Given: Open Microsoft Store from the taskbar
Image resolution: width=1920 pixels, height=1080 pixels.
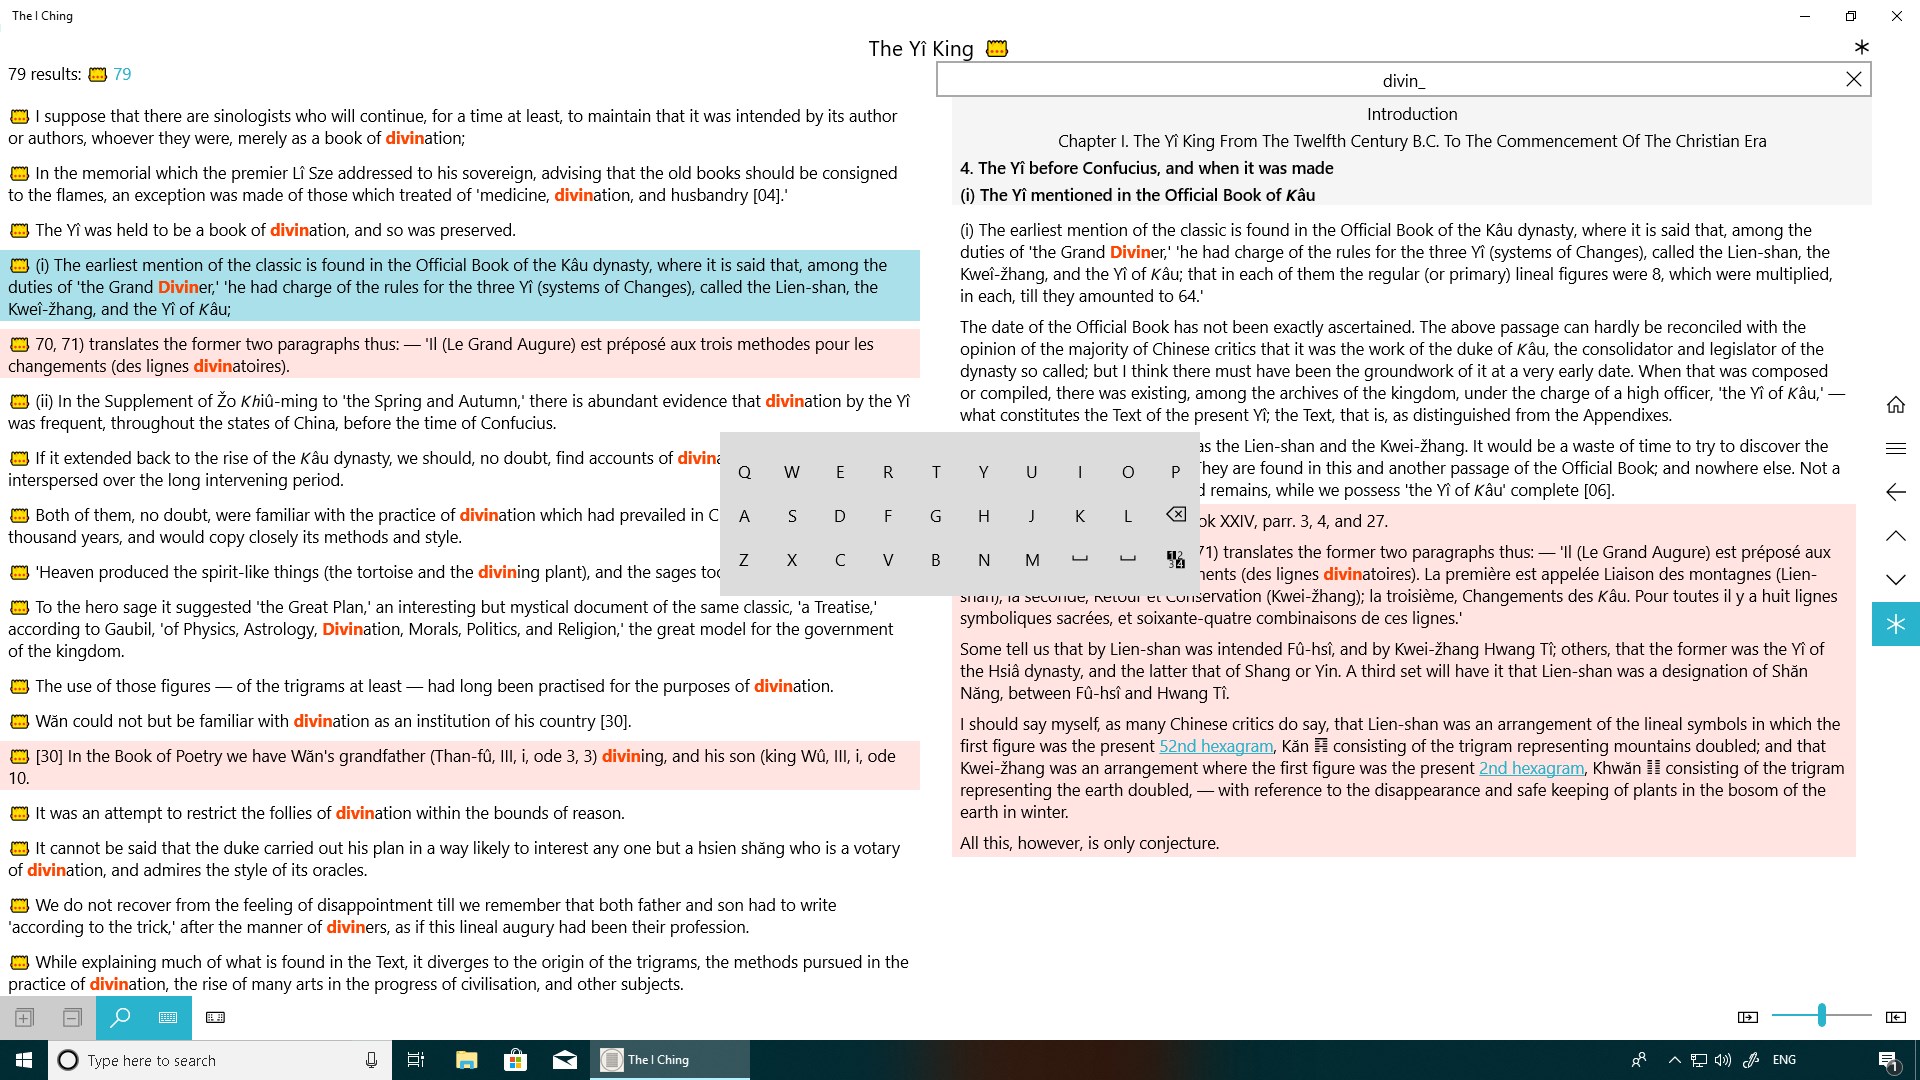Looking at the screenshot, I should click(x=515, y=1060).
